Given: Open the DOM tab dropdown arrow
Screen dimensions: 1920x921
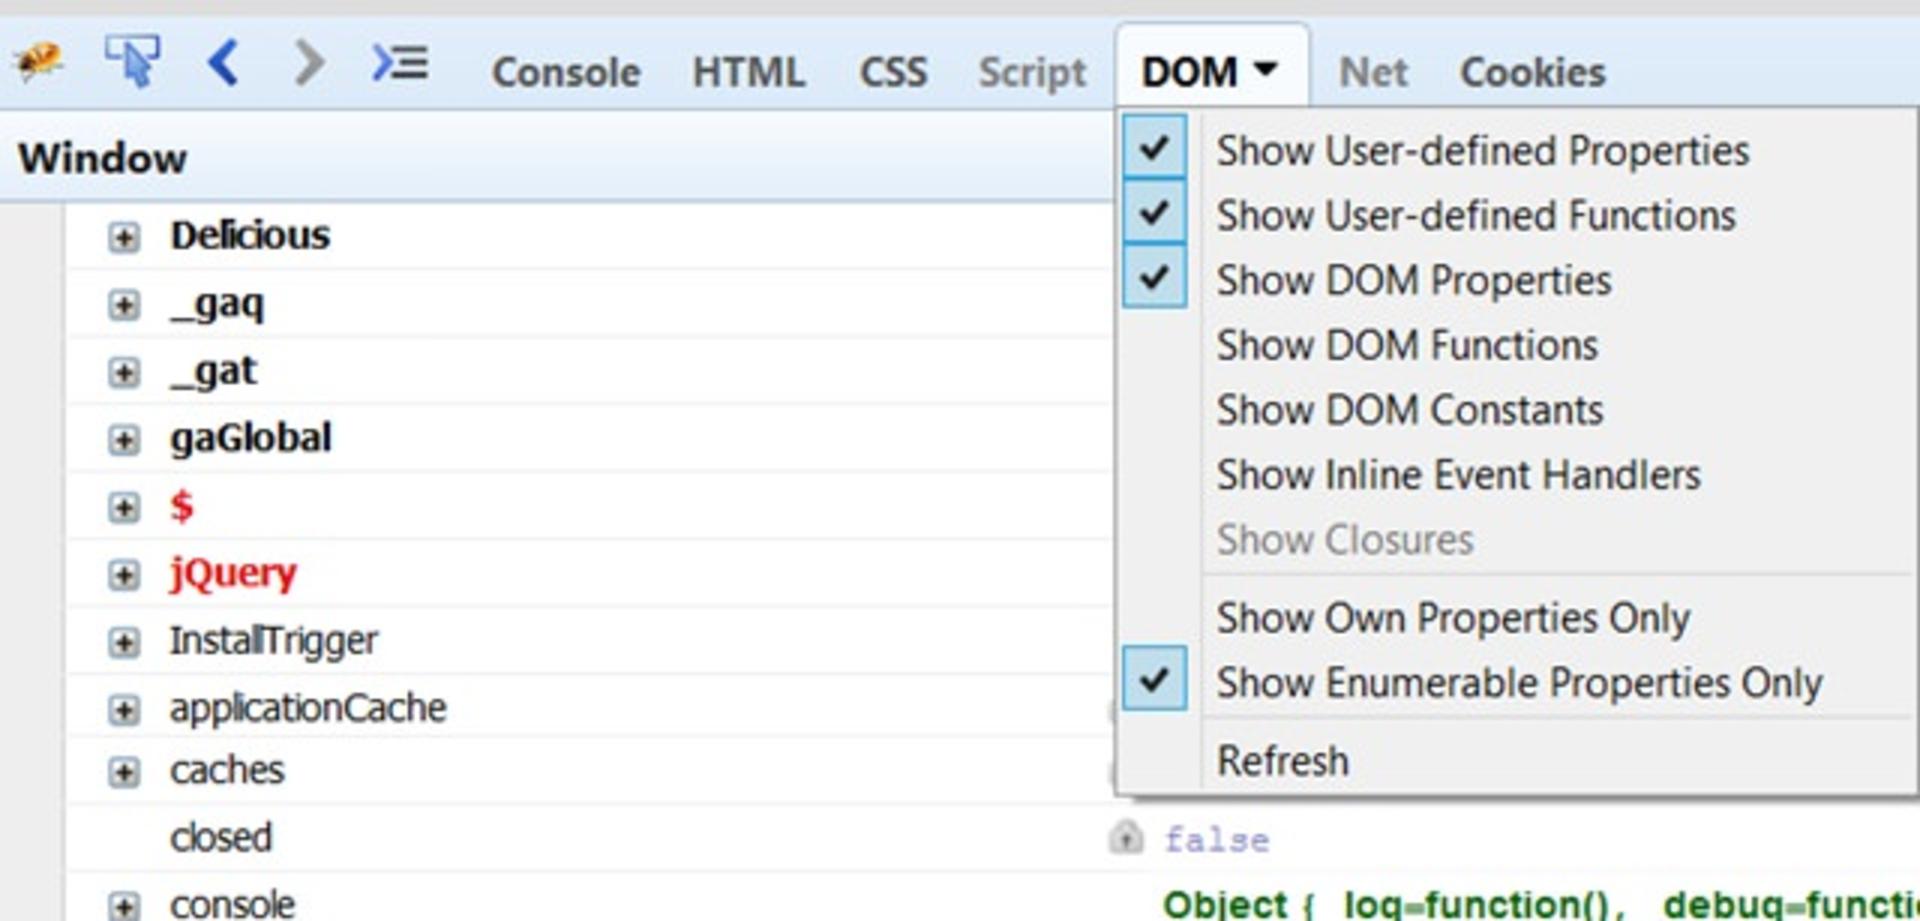Looking at the screenshot, I should tap(1265, 69).
